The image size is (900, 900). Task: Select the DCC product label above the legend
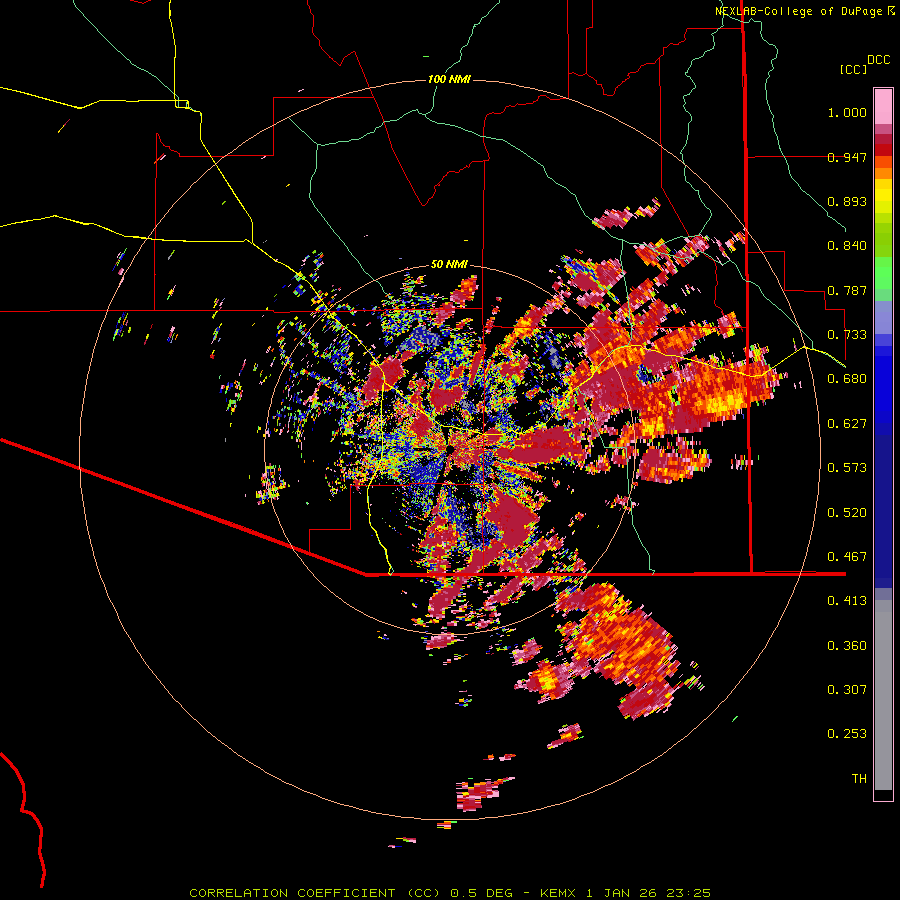coord(878,60)
